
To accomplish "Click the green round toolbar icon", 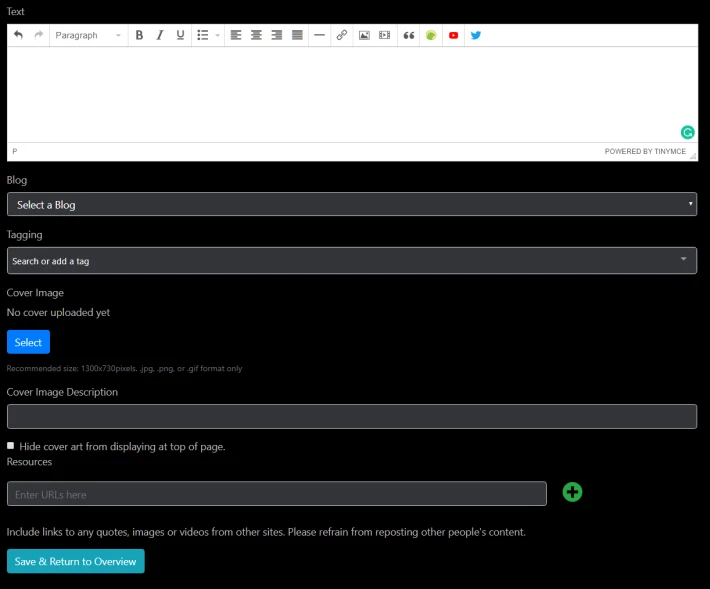I will tap(431, 35).
